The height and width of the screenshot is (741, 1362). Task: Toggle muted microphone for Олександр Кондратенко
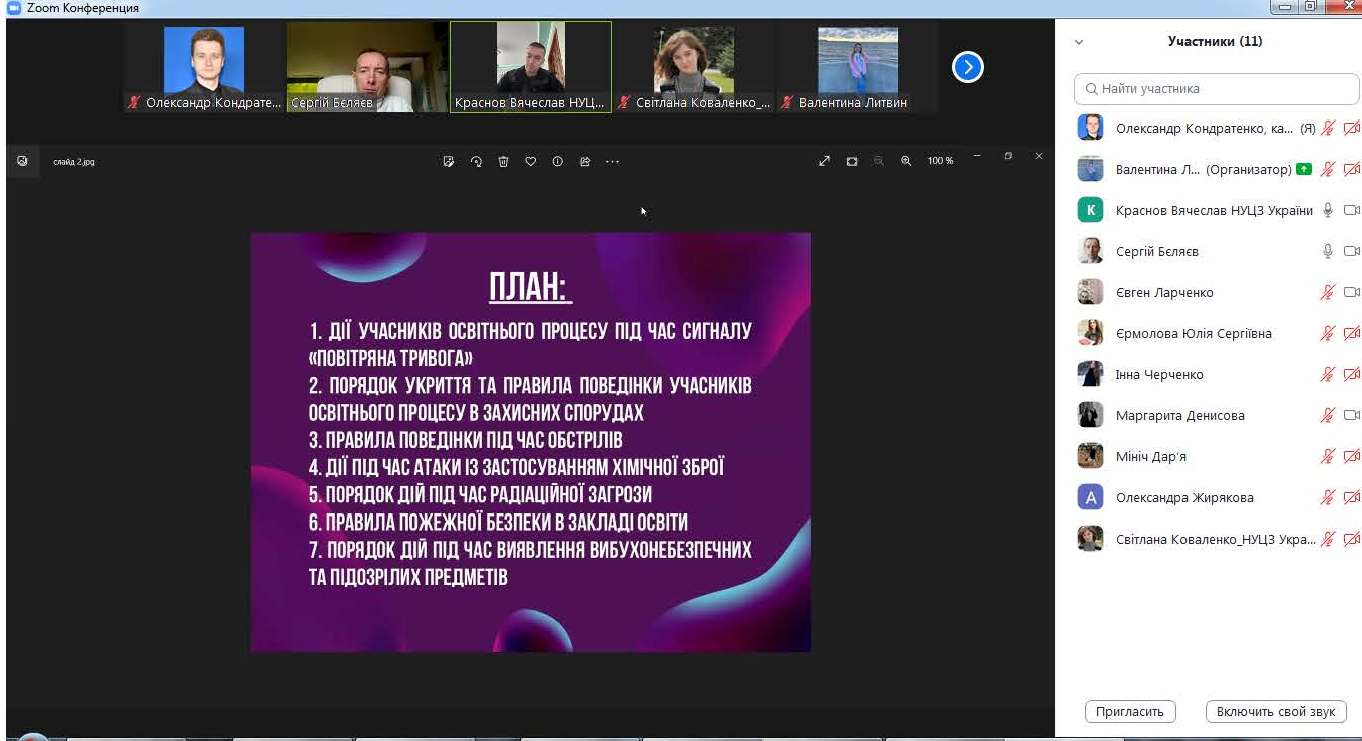(1328, 128)
